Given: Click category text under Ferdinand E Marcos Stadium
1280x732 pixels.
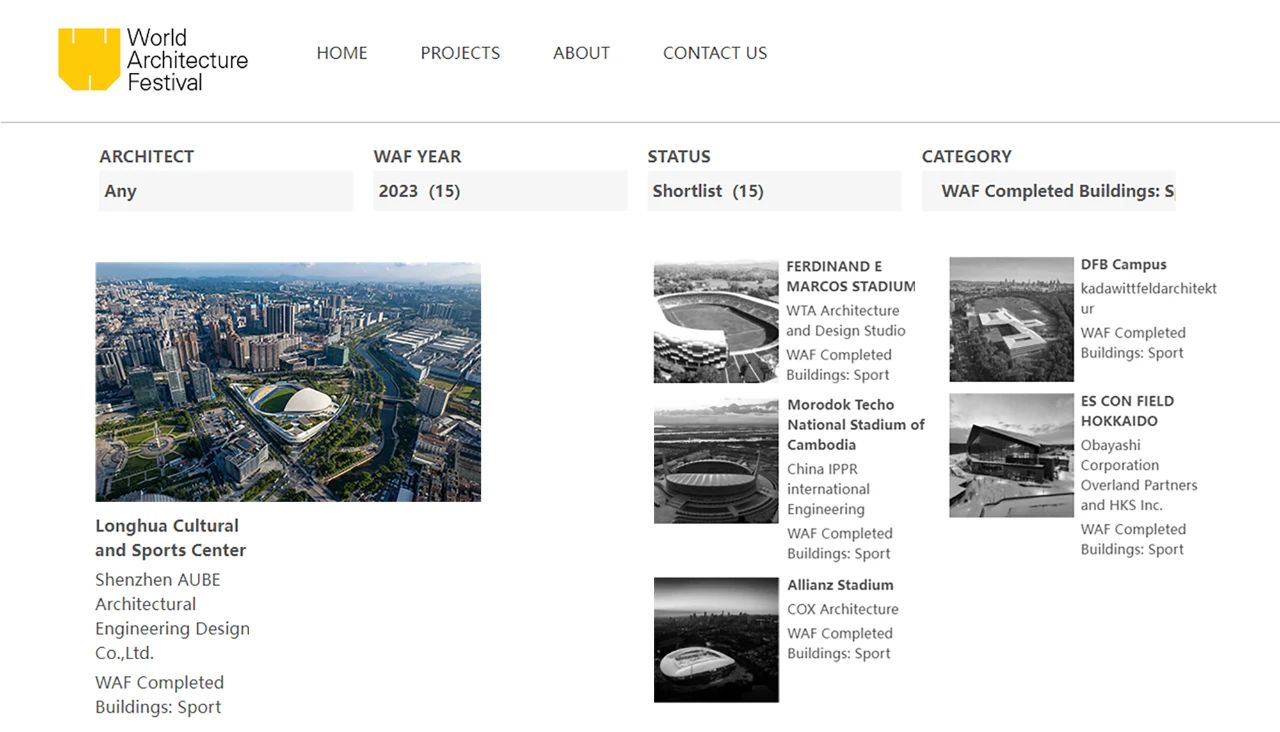Looking at the screenshot, I should tap(838, 365).
